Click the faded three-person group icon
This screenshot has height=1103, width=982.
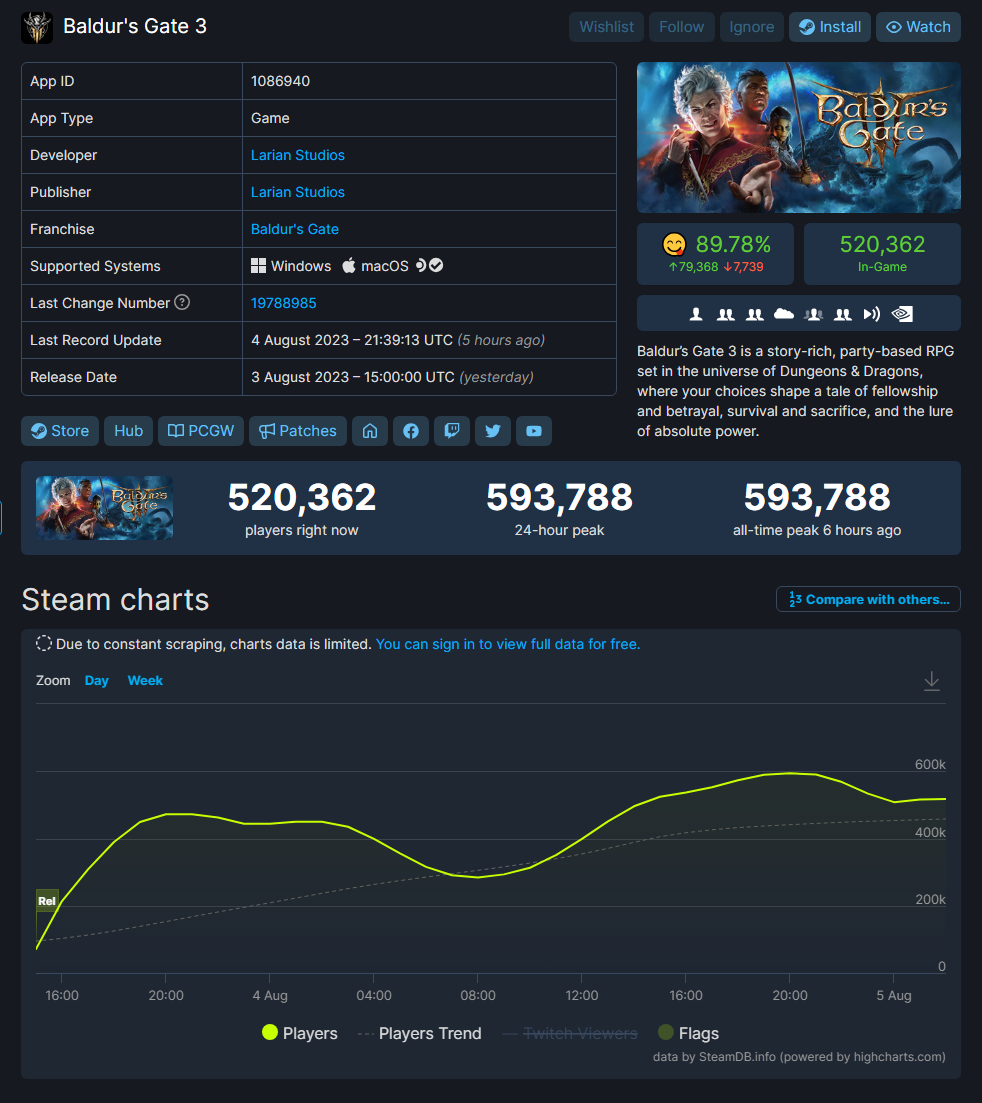tap(814, 314)
